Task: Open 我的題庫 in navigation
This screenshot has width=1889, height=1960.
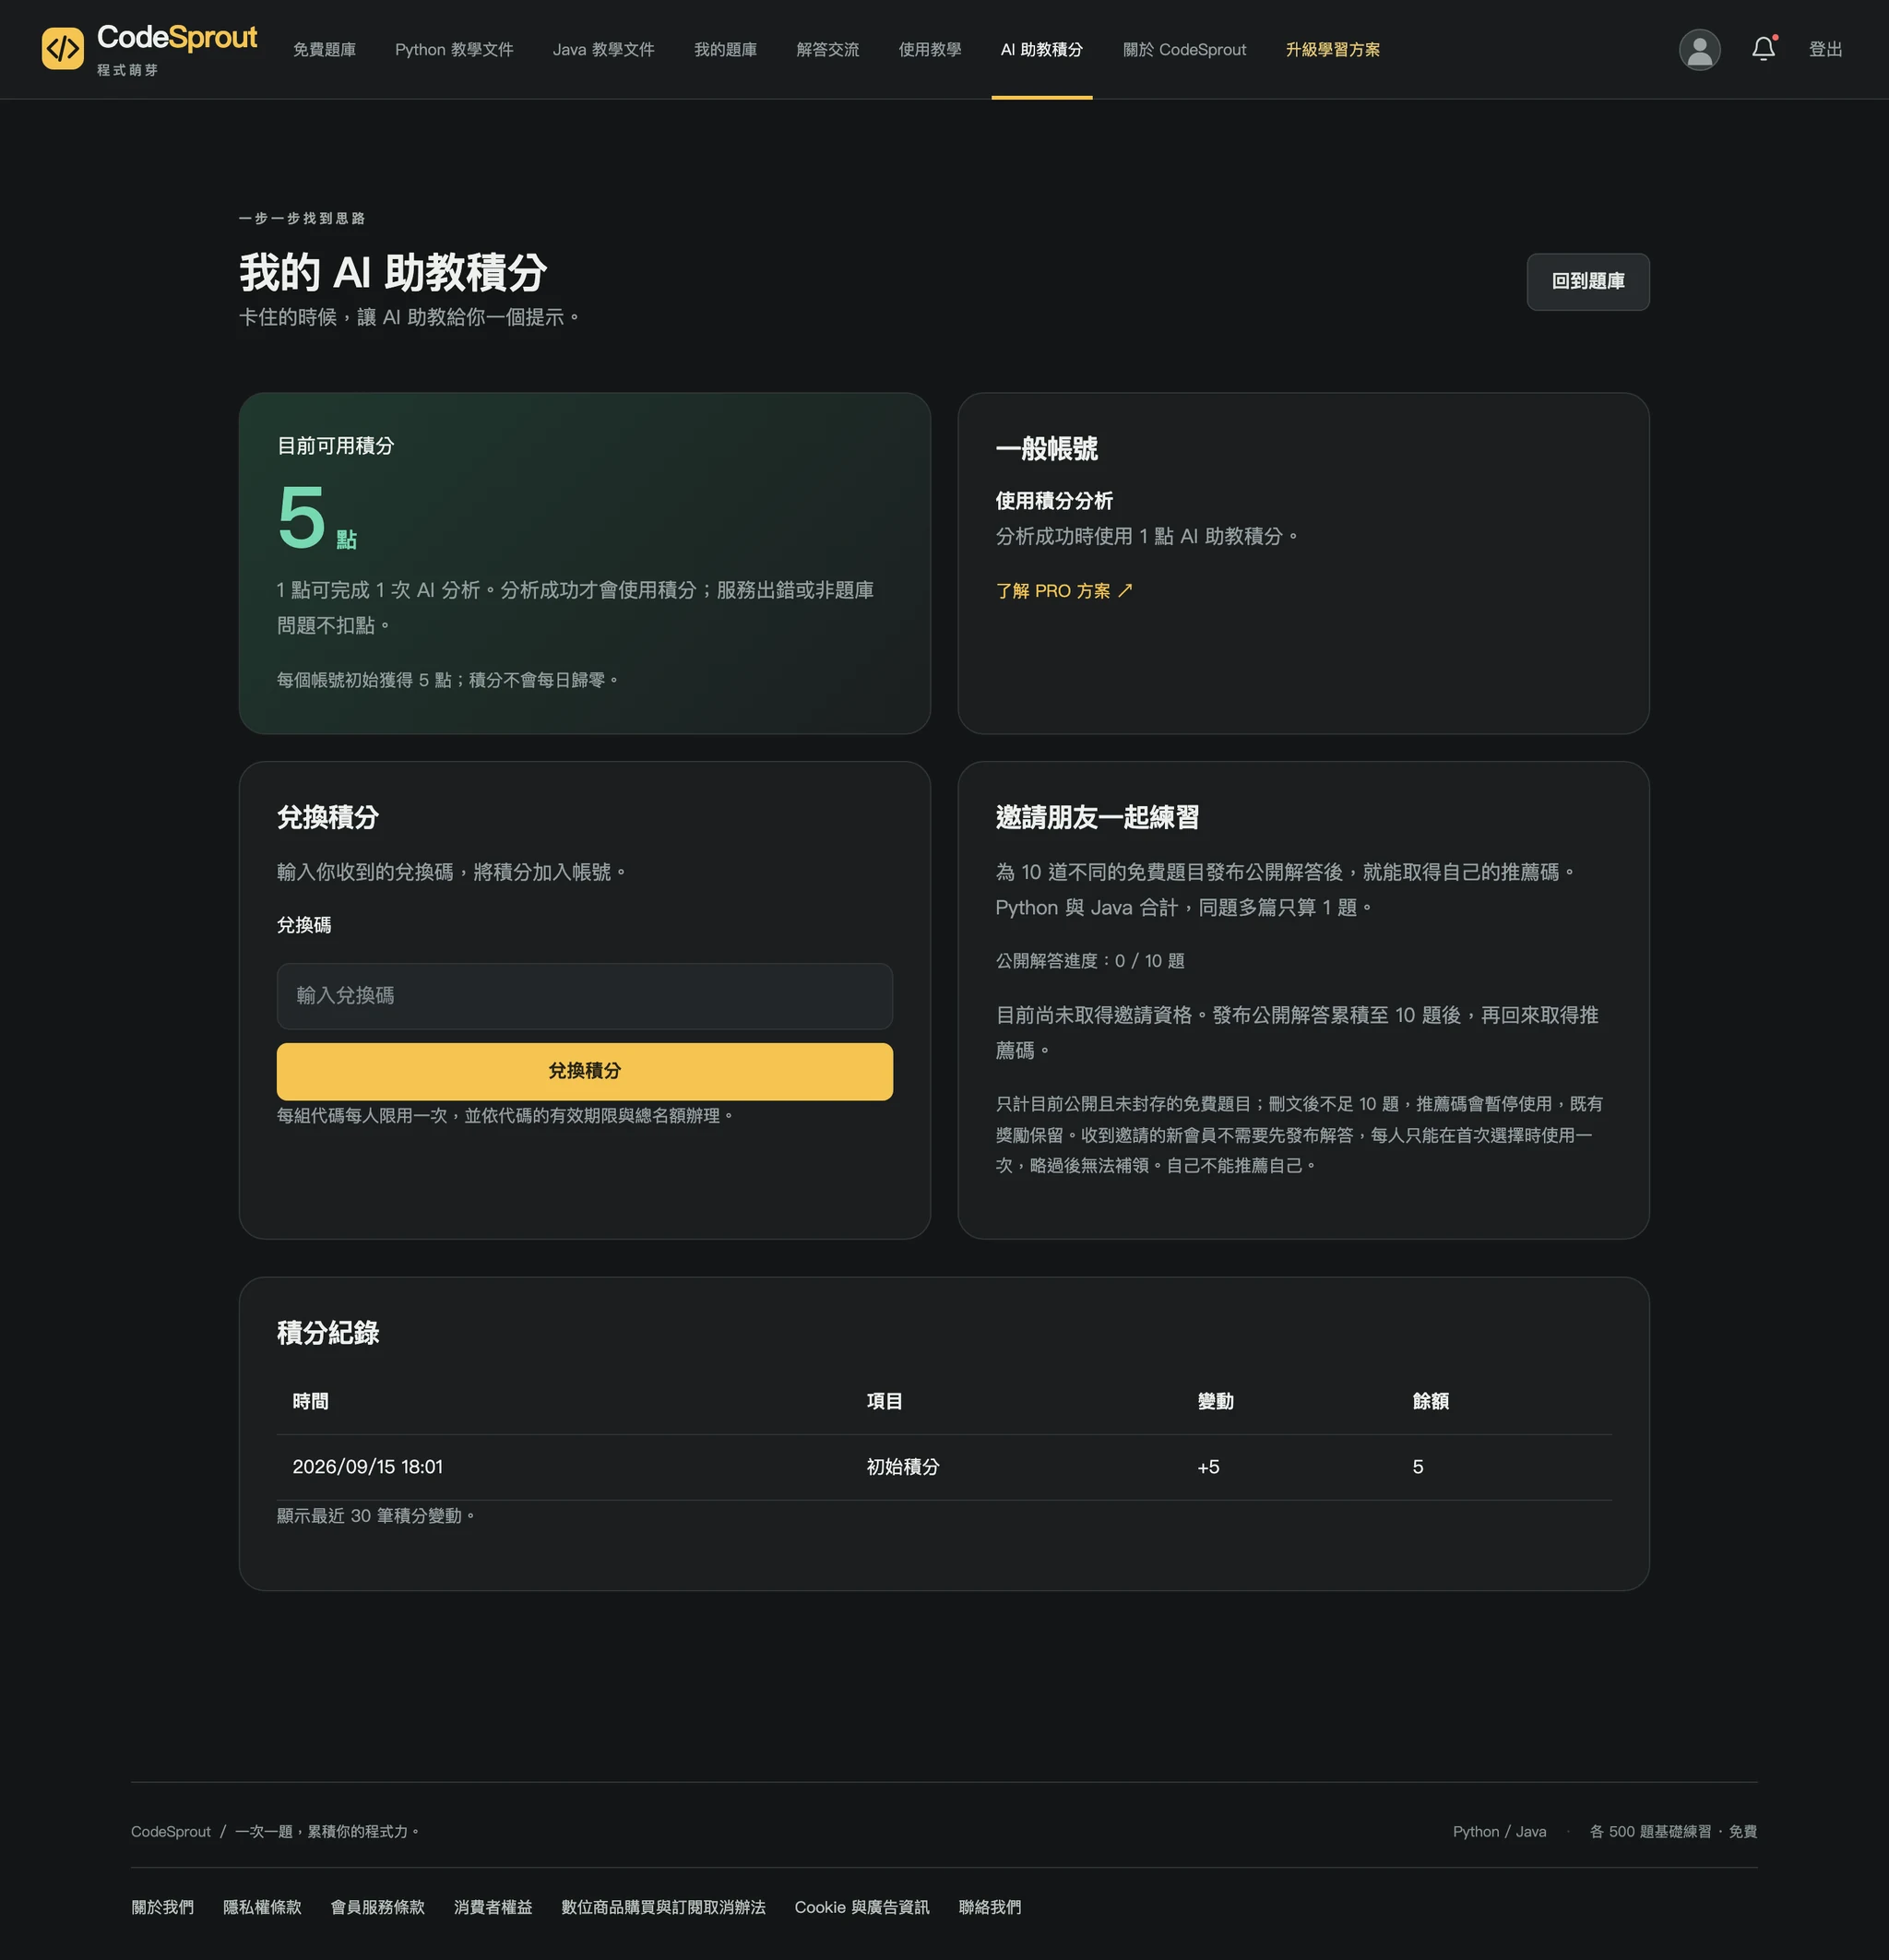Action: point(725,50)
